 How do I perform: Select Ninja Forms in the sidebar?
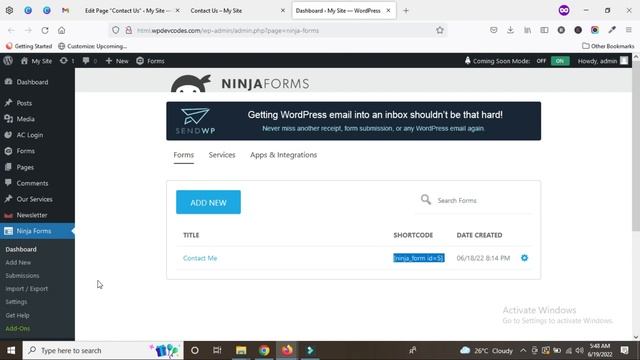(37, 231)
